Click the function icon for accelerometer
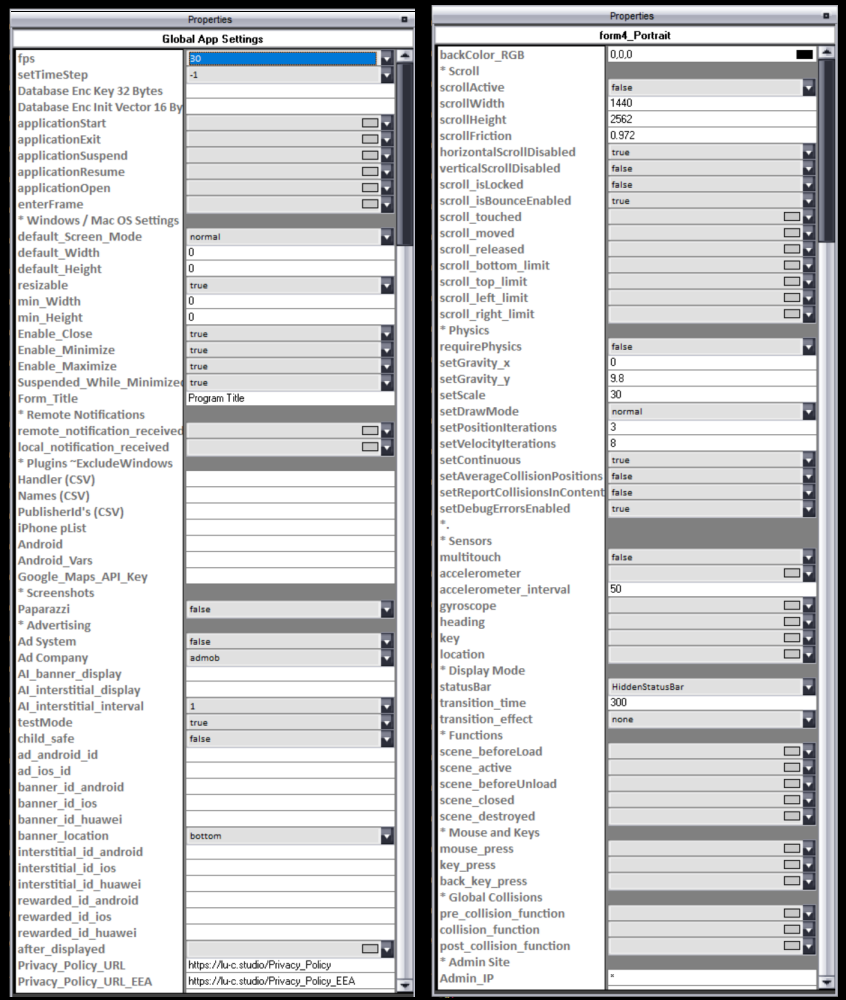The width and height of the screenshot is (846, 1000). pos(792,573)
